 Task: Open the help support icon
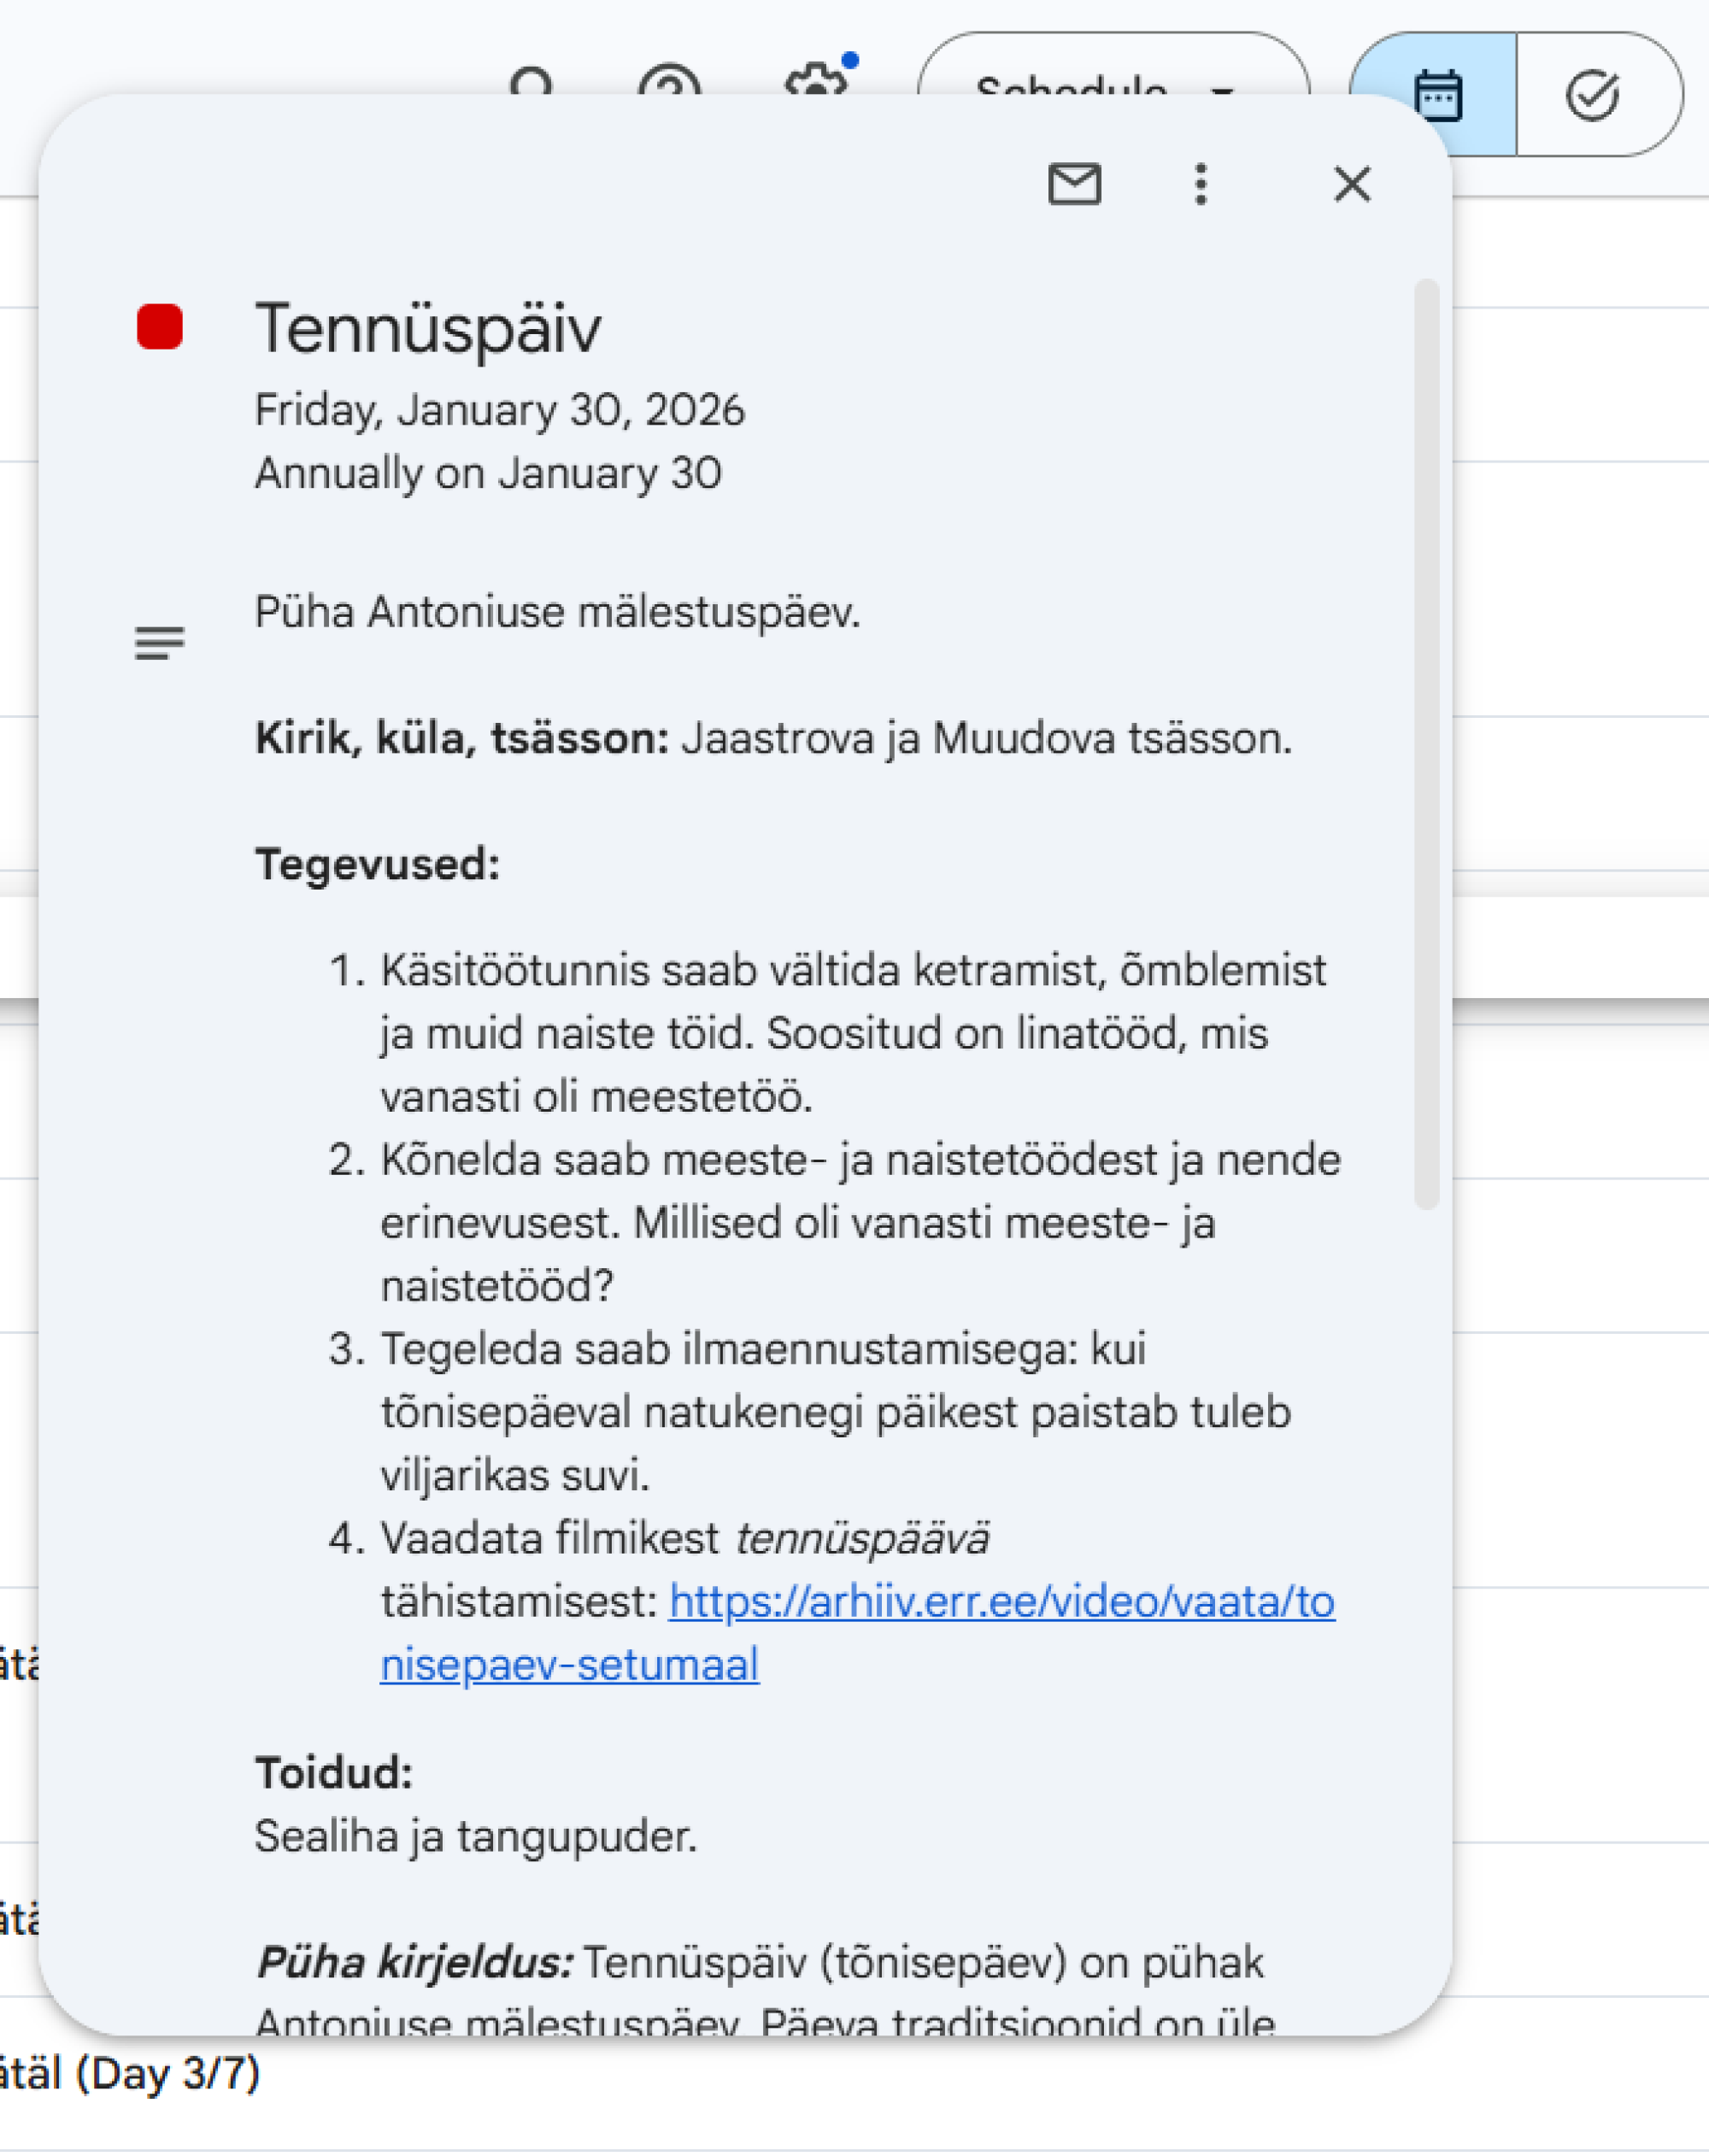669,82
